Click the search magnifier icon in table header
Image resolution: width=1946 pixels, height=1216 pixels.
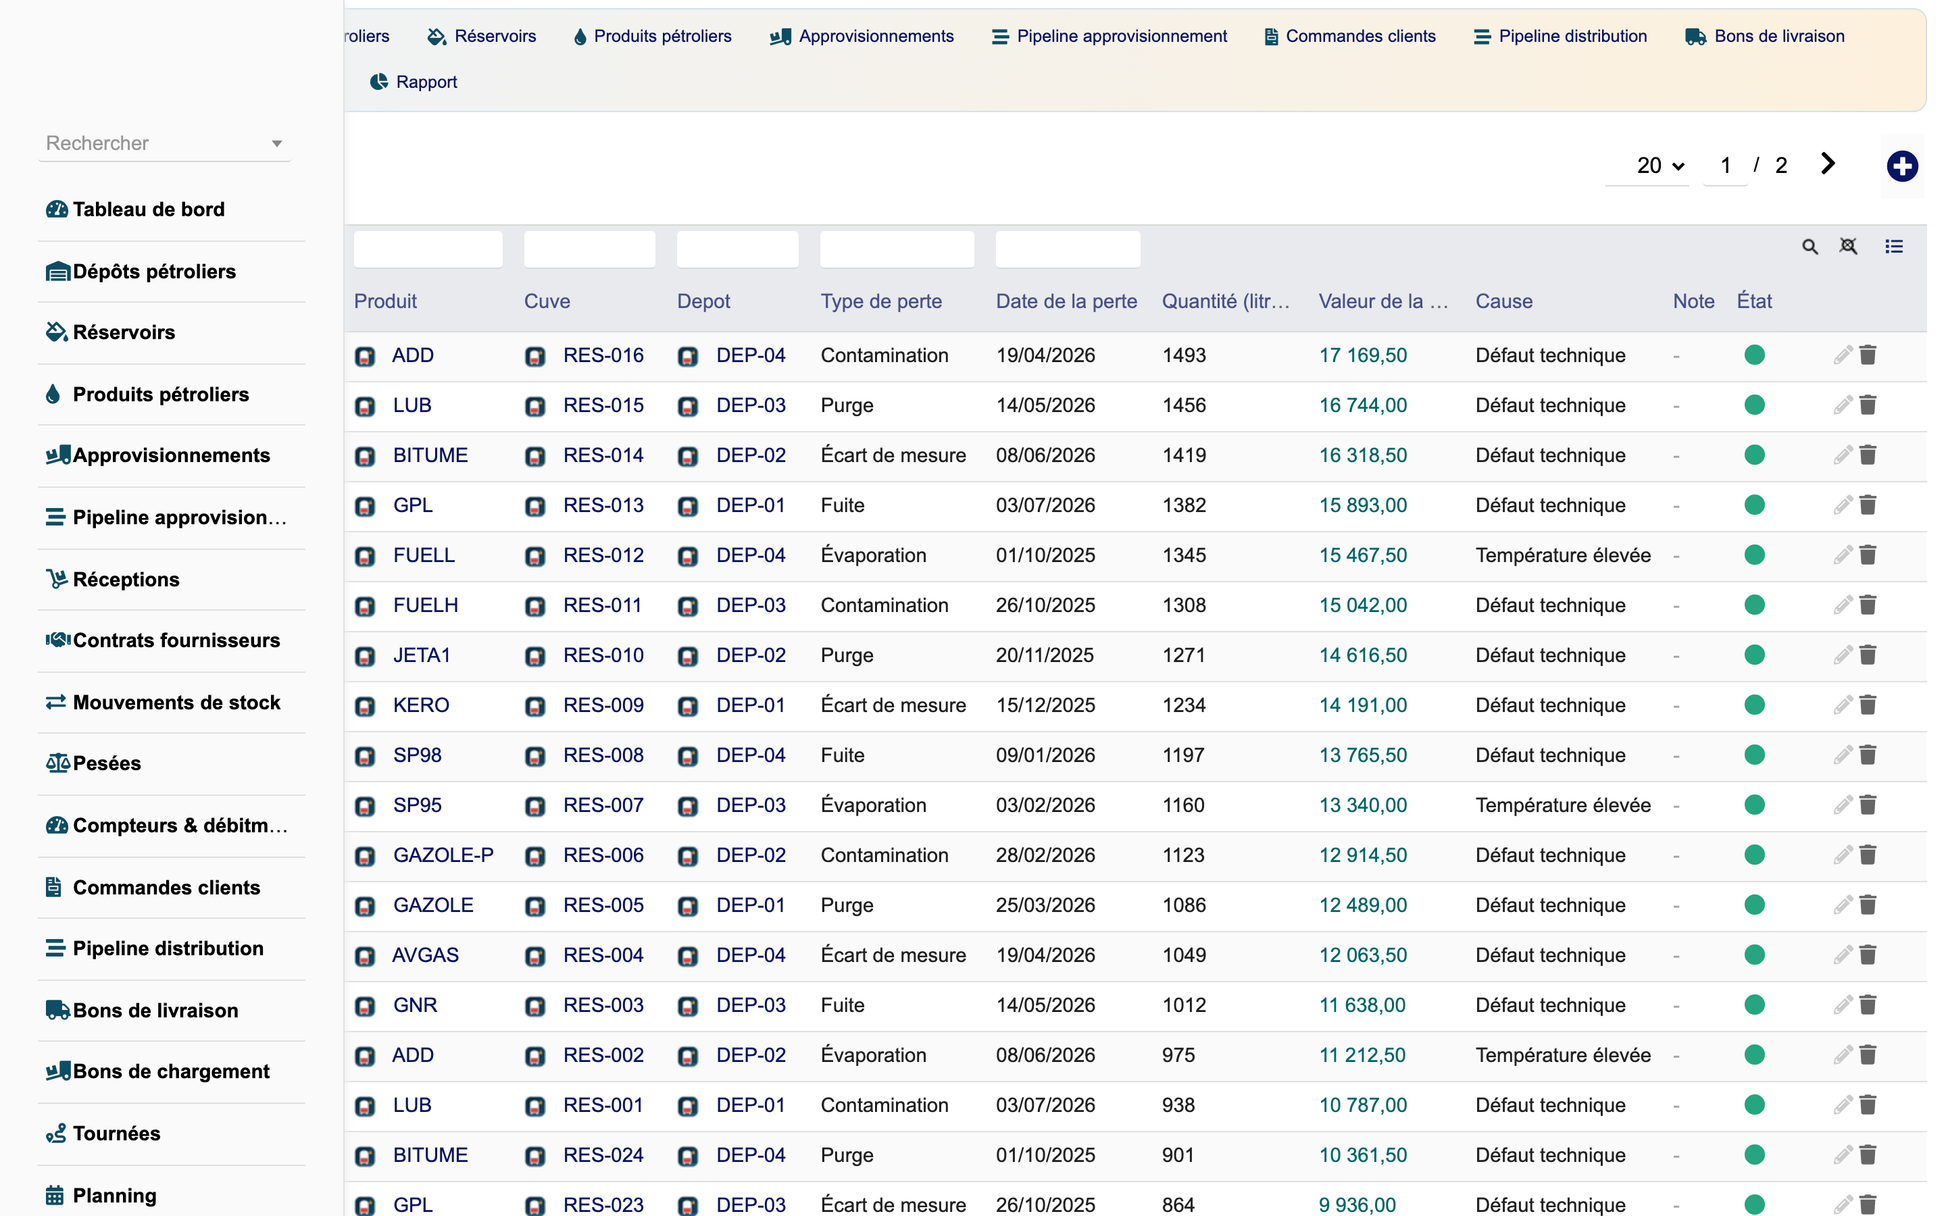pyautogui.click(x=1810, y=247)
